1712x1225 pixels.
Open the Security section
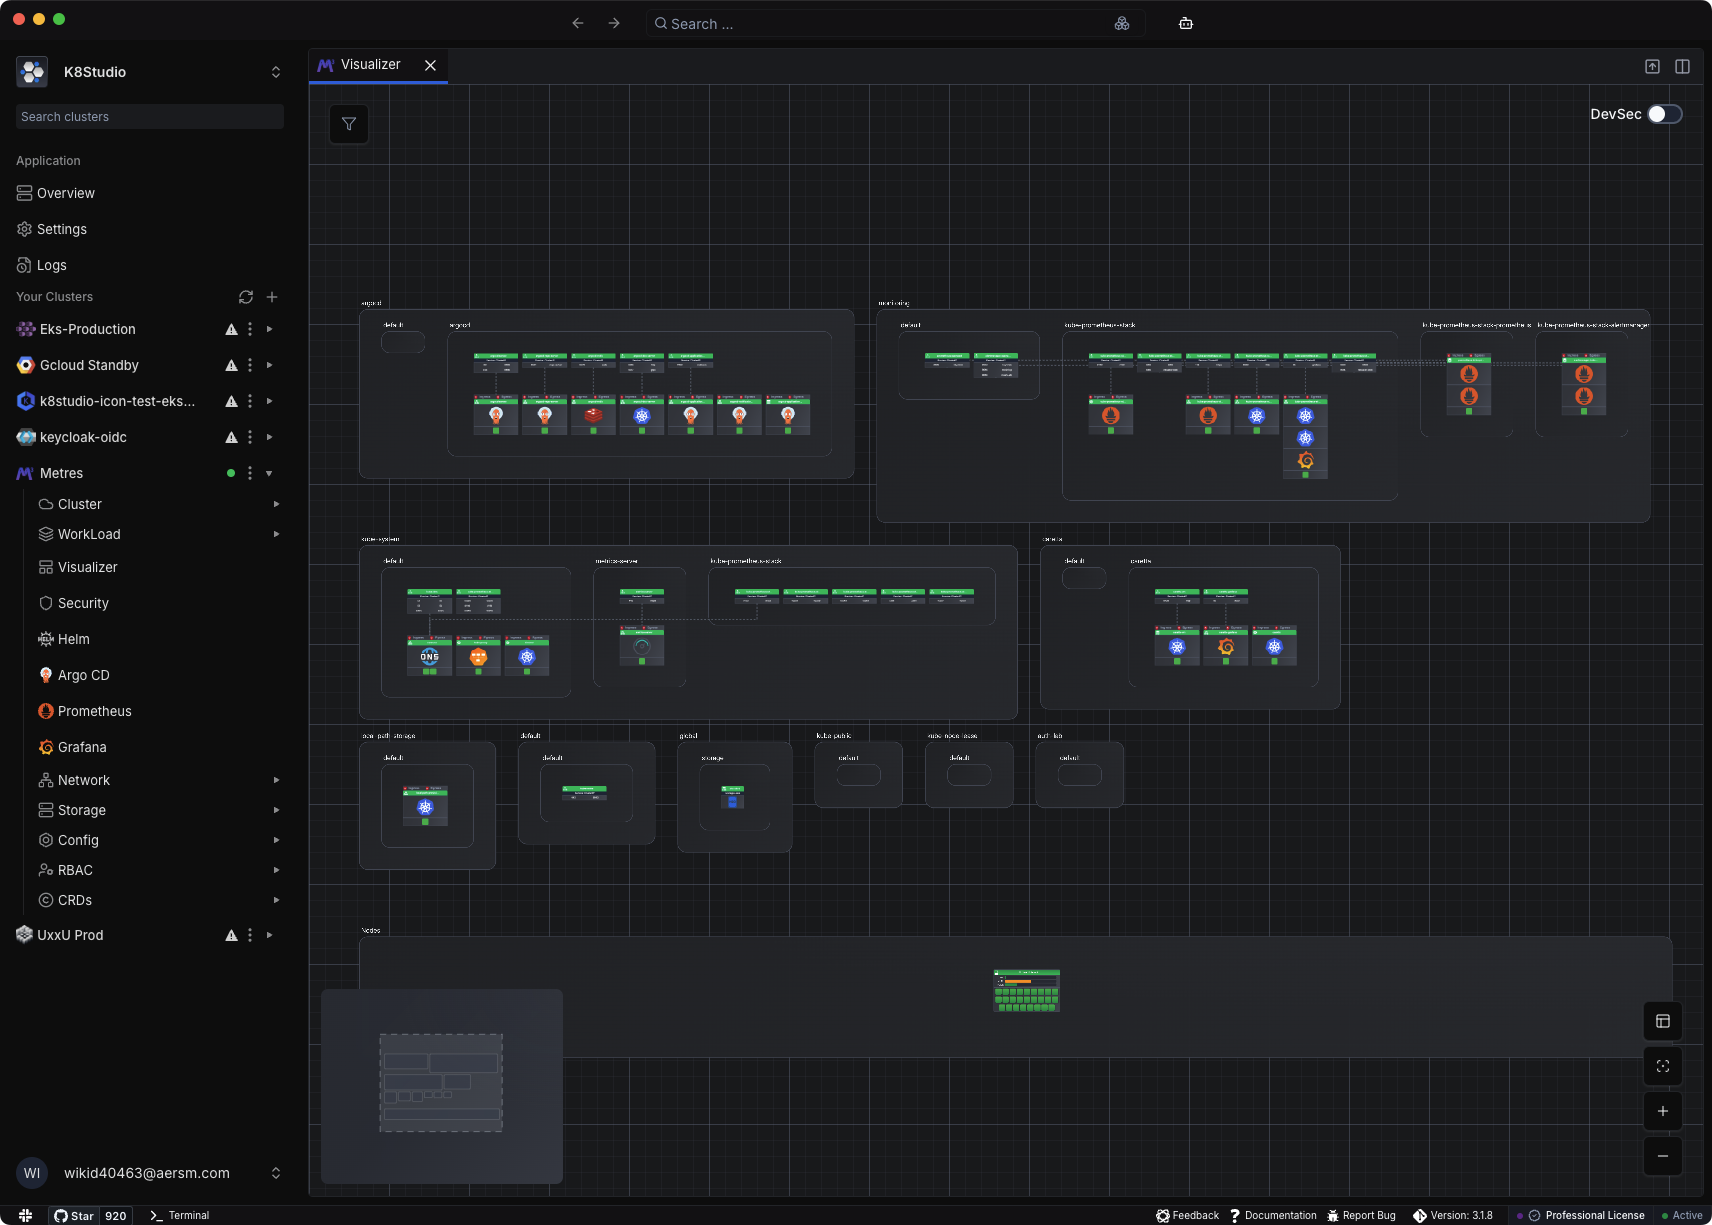[83, 603]
